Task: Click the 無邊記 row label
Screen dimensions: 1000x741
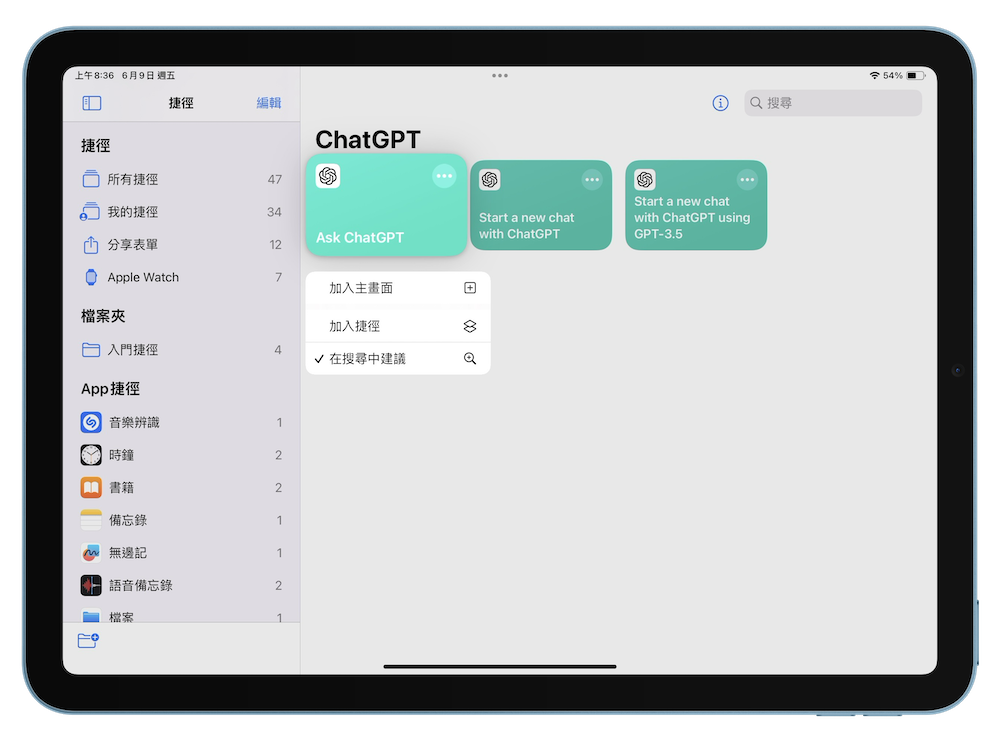Action: 128,552
